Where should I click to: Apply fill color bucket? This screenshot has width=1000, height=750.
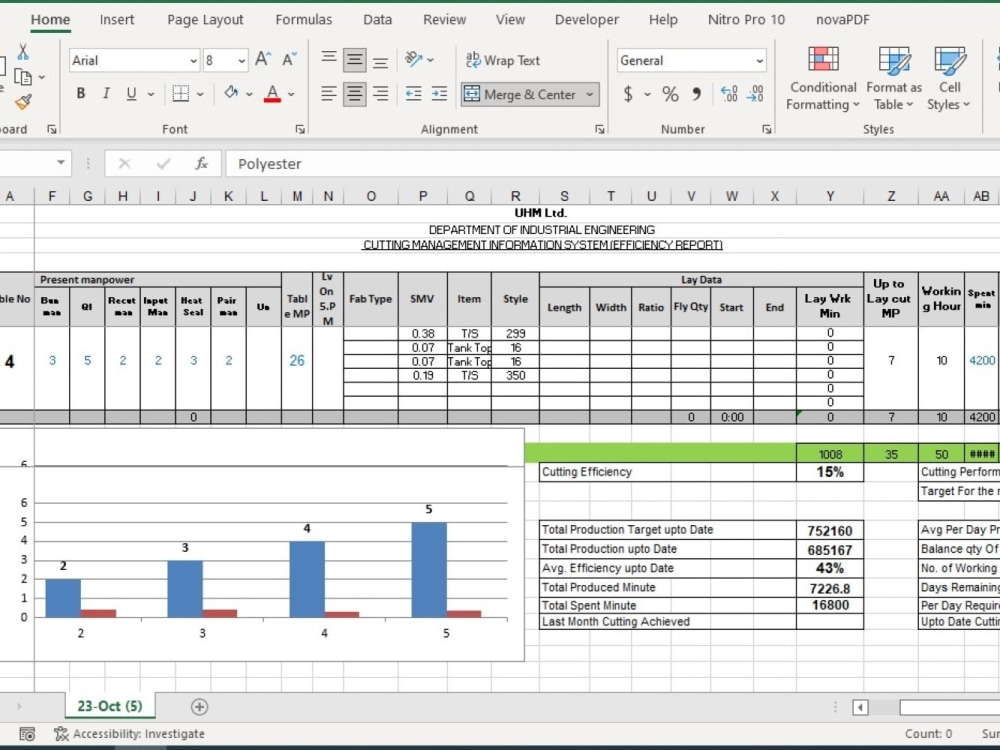(x=231, y=93)
